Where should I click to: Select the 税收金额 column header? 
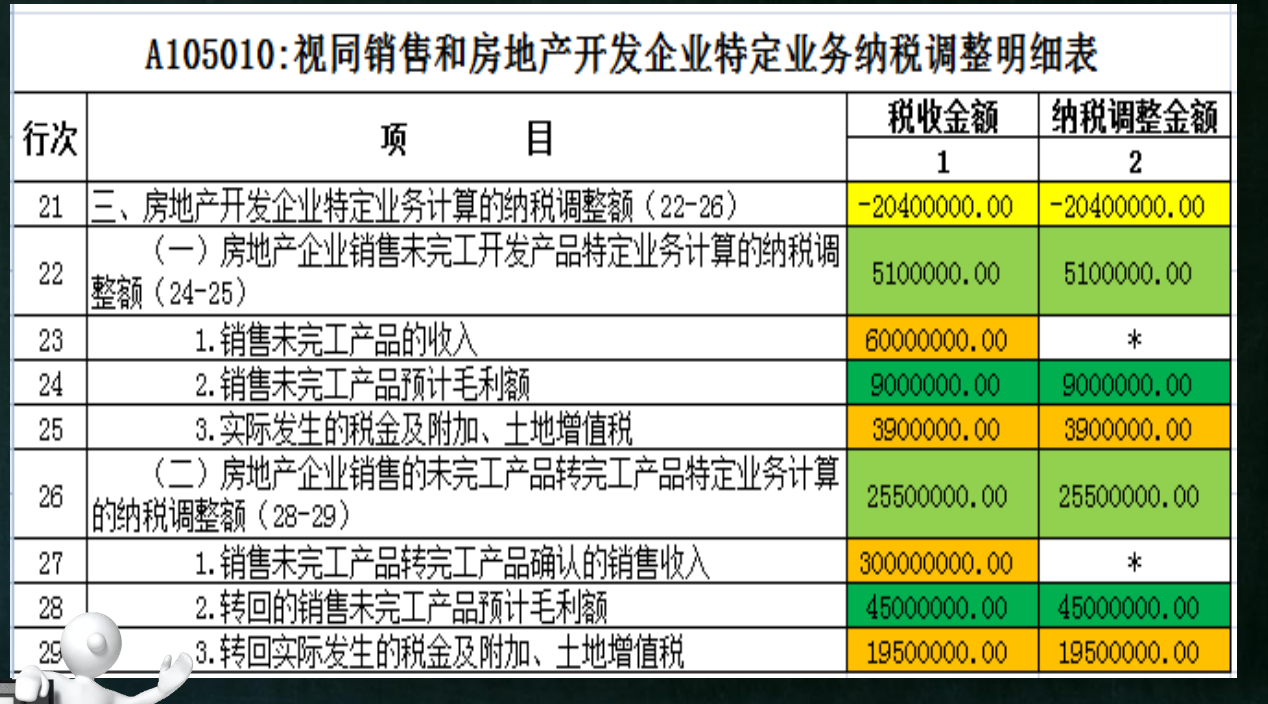(942, 118)
